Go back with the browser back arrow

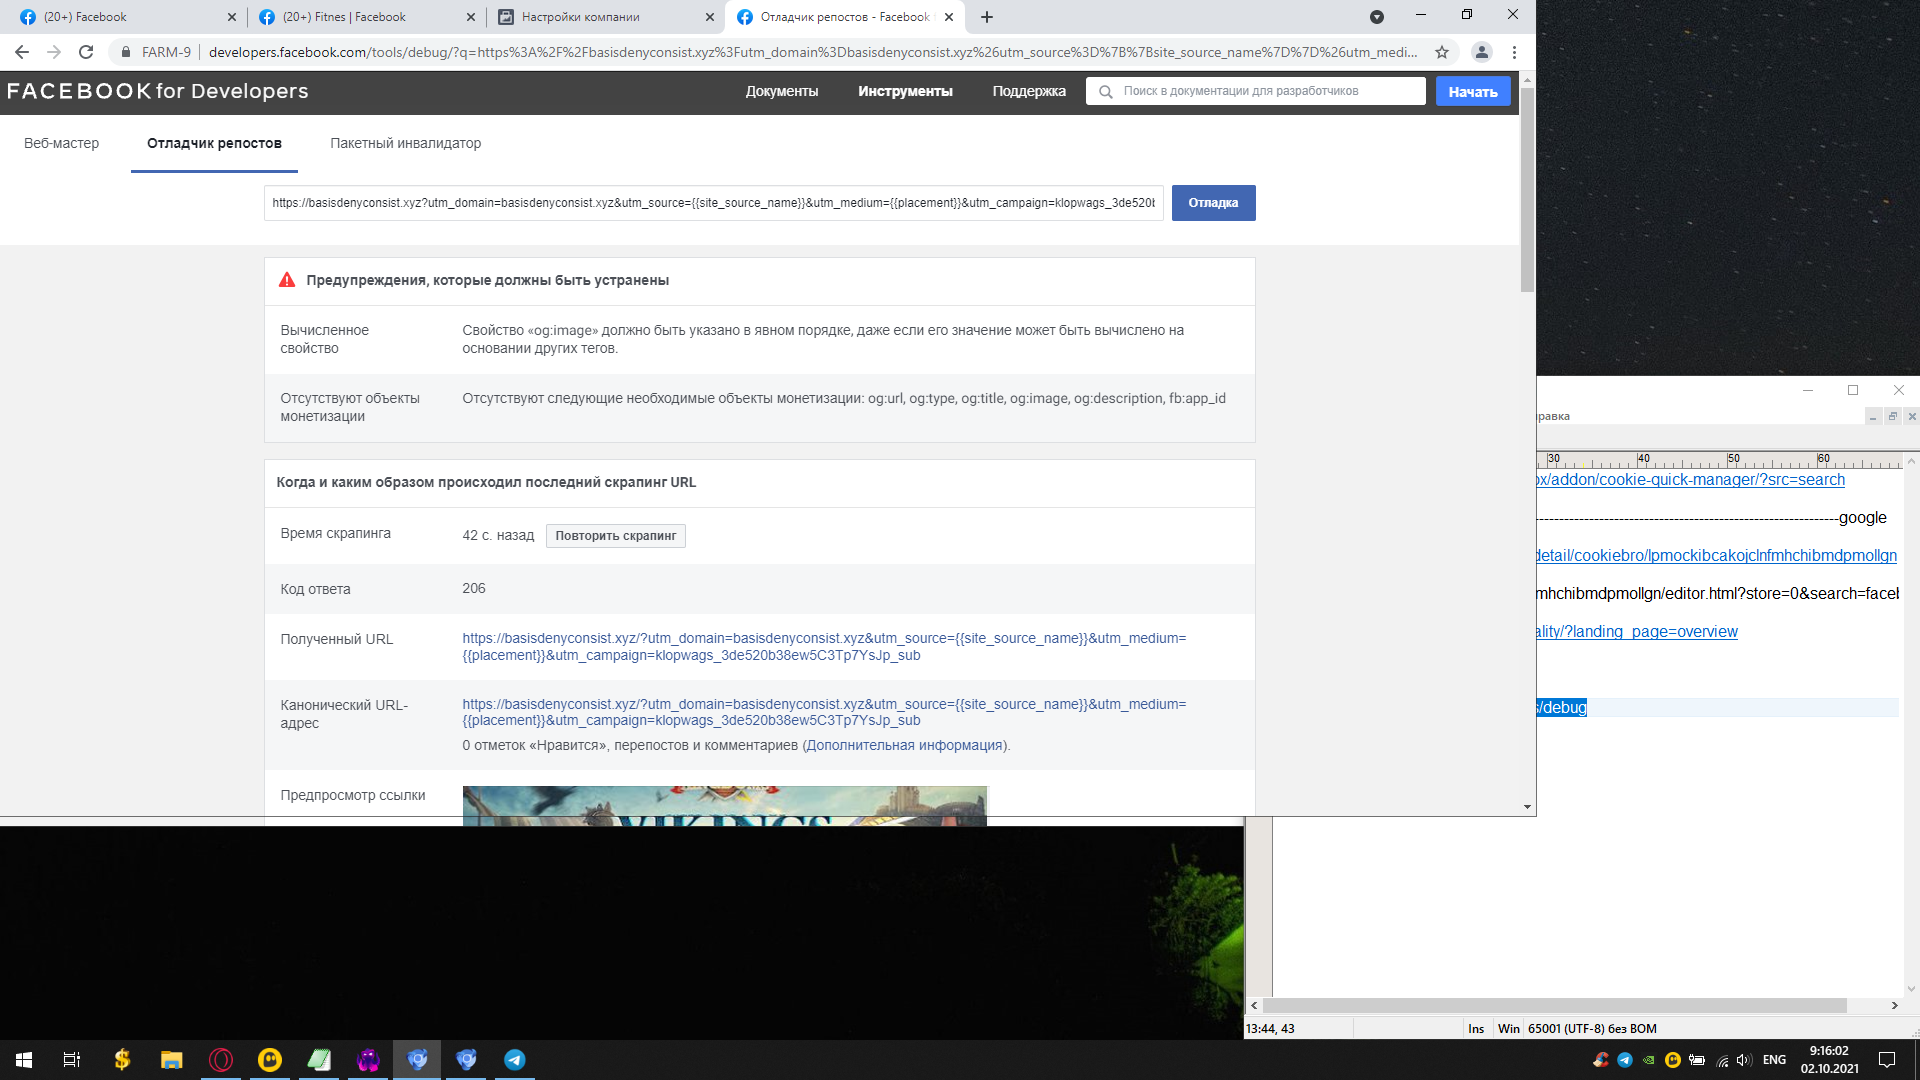tap(22, 52)
